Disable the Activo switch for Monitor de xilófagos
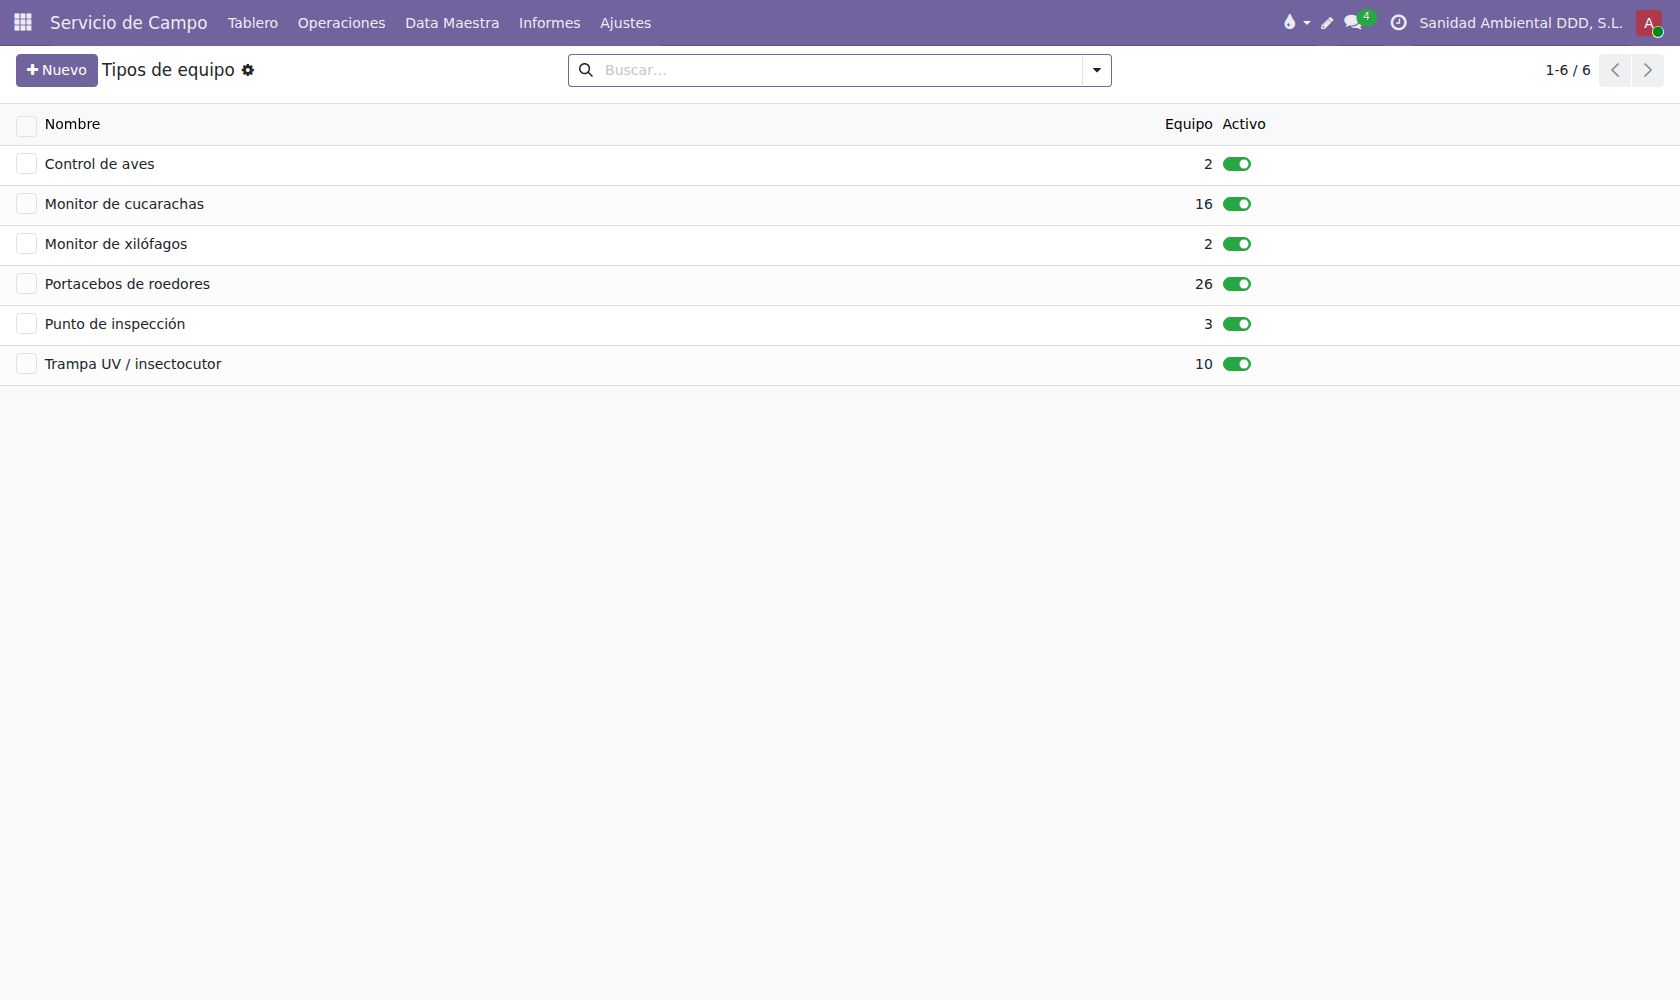Screen dimensions: 1680x1000 pos(1237,244)
